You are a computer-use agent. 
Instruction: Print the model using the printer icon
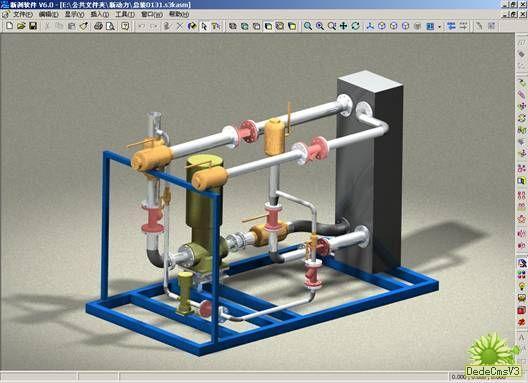98,26
